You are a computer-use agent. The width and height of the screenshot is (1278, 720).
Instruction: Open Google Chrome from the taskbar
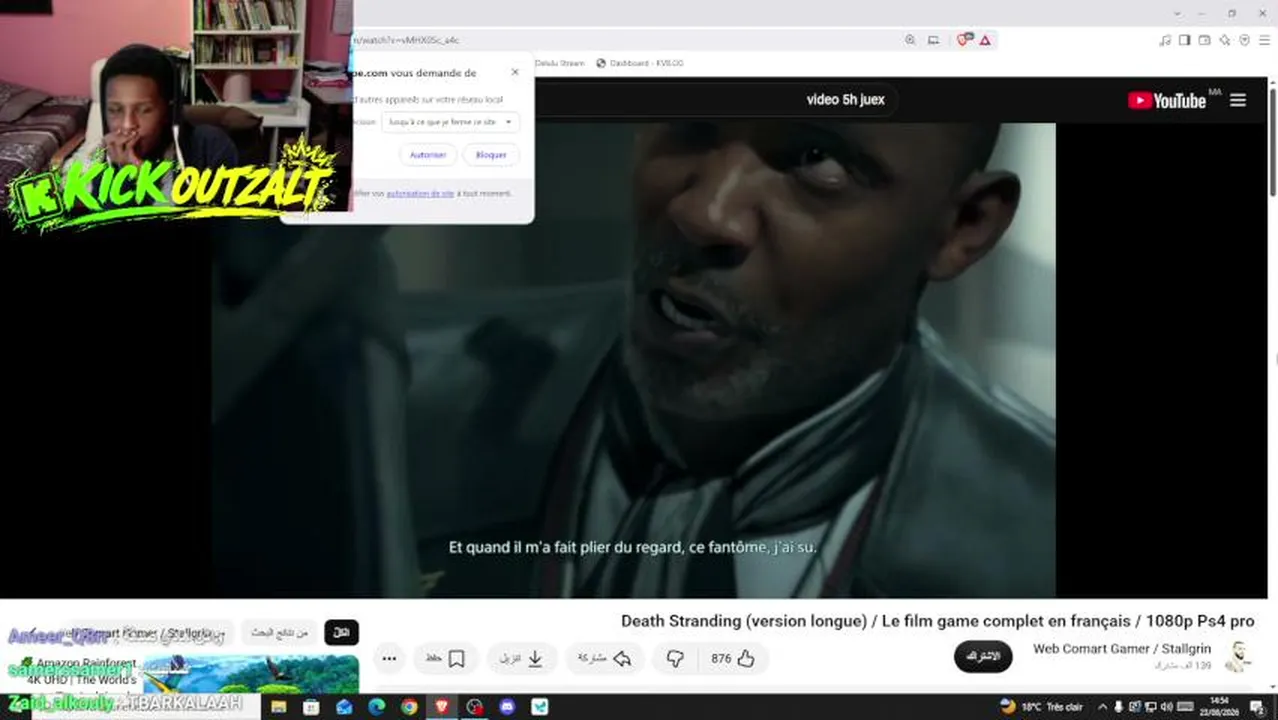point(409,707)
